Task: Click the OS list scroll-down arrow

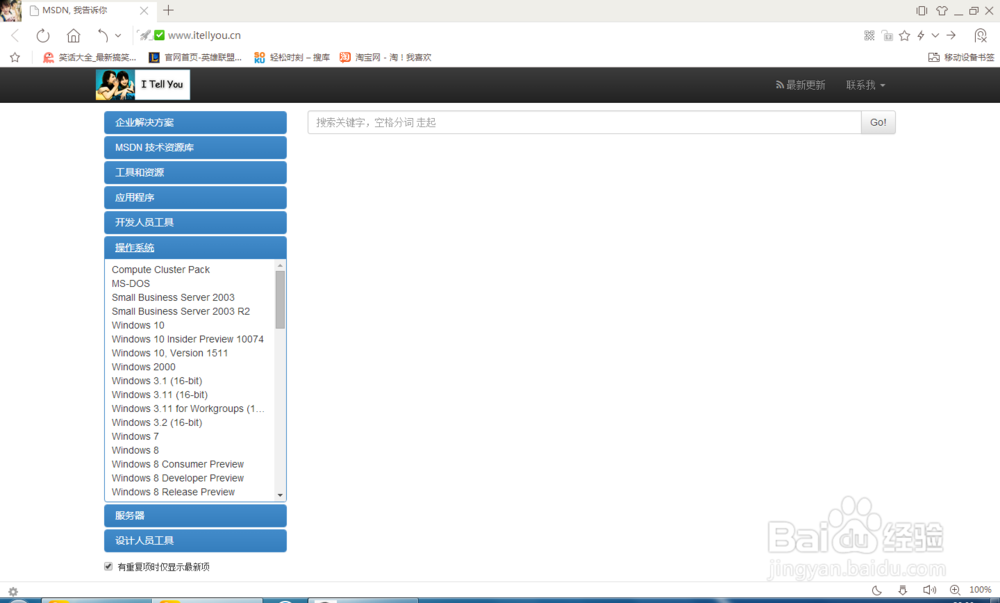Action: click(x=280, y=495)
